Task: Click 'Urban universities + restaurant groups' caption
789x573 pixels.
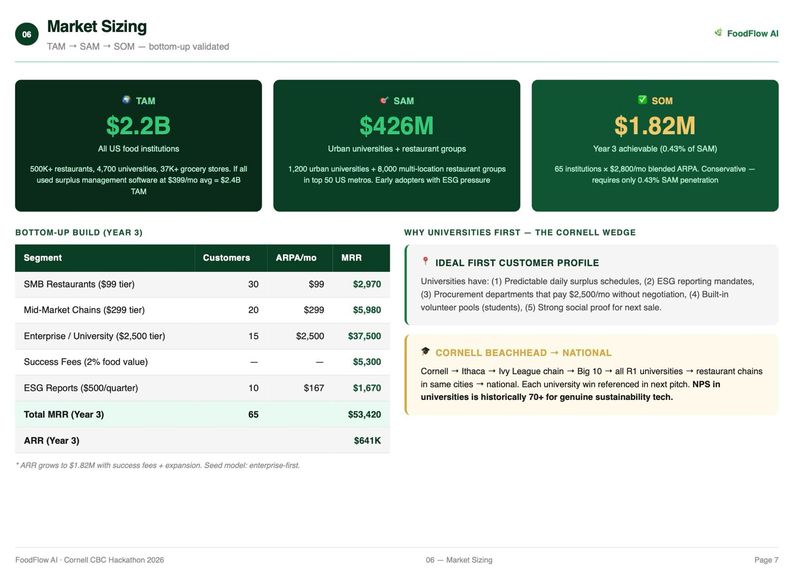Action: click(397, 149)
